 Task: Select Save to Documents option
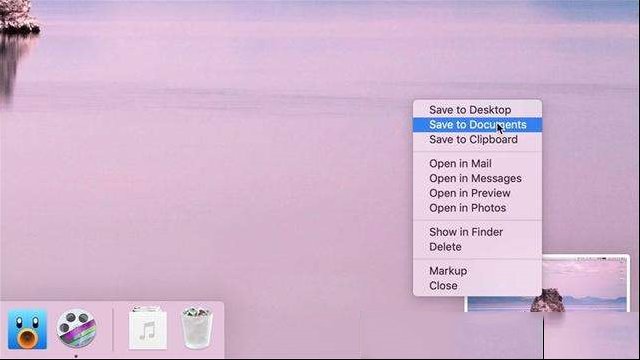pyautogui.click(x=477, y=124)
